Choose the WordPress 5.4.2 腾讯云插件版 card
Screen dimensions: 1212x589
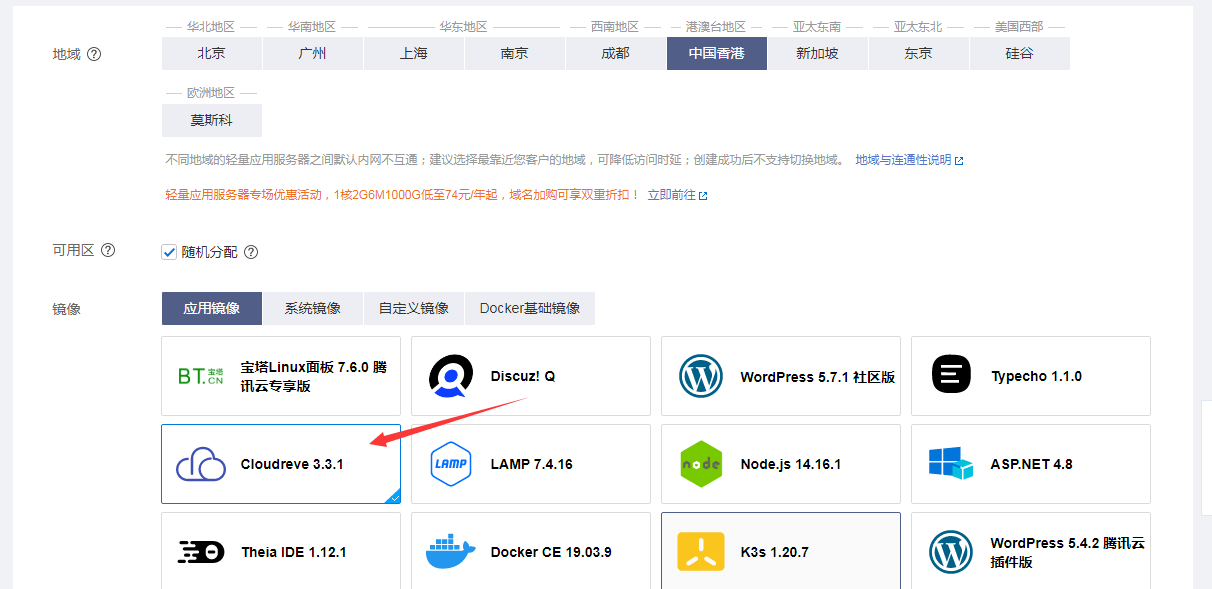[x=1031, y=550]
